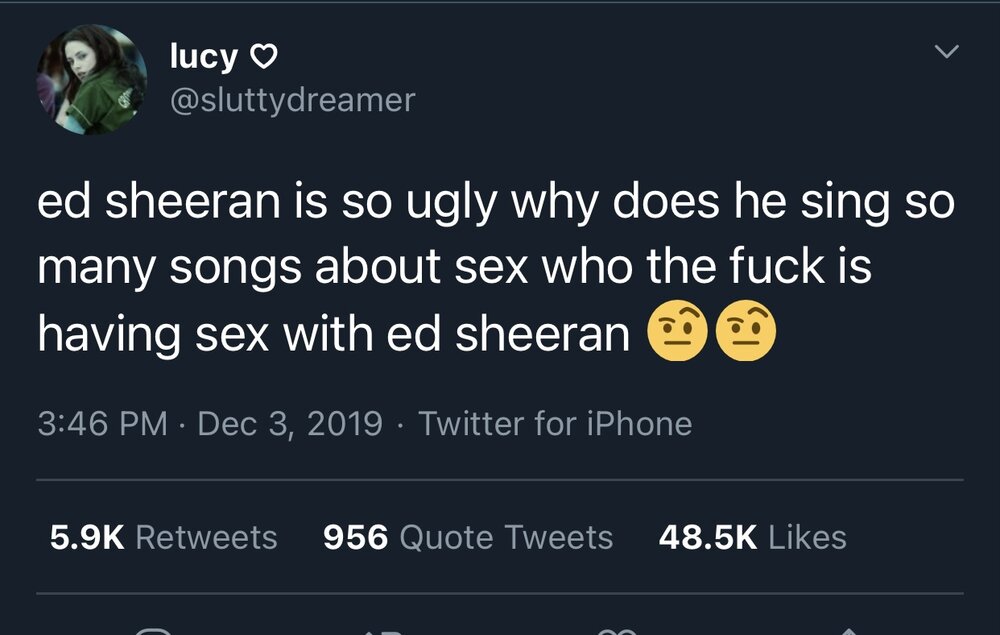Image resolution: width=1000 pixels, height=635 pixels.
Task: Click the 3:46 PM timestamp
Action: point(102,424)
